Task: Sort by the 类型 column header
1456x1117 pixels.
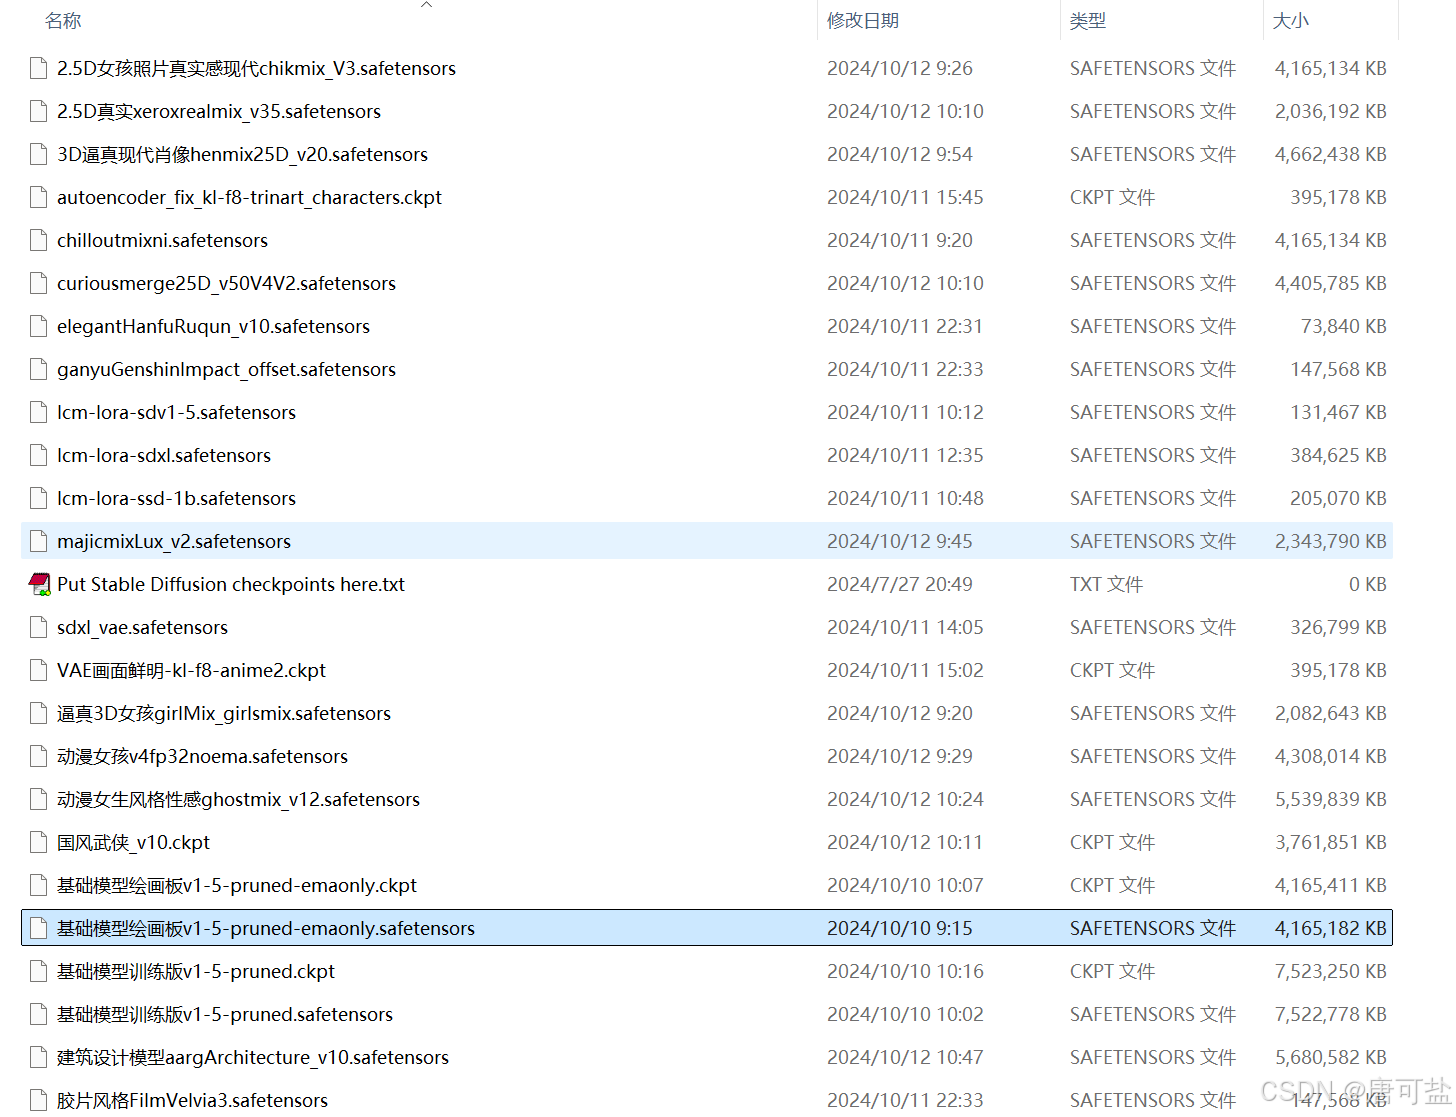Action: coord(1088,21)
